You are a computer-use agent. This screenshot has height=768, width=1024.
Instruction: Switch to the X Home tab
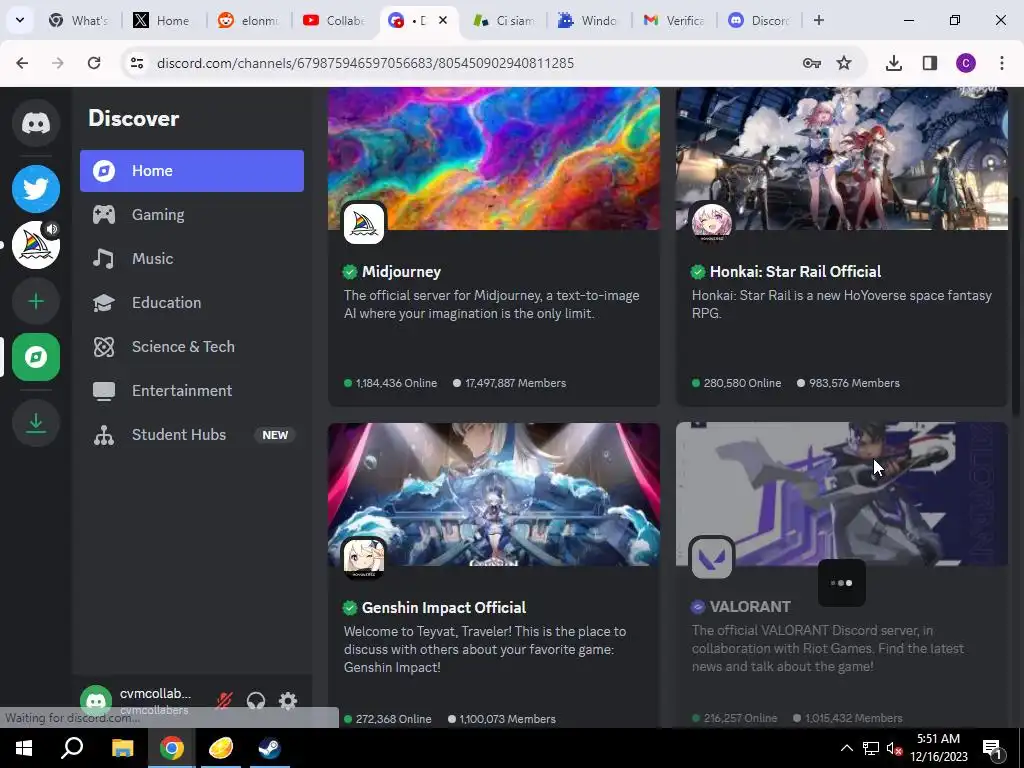[161, 20]
